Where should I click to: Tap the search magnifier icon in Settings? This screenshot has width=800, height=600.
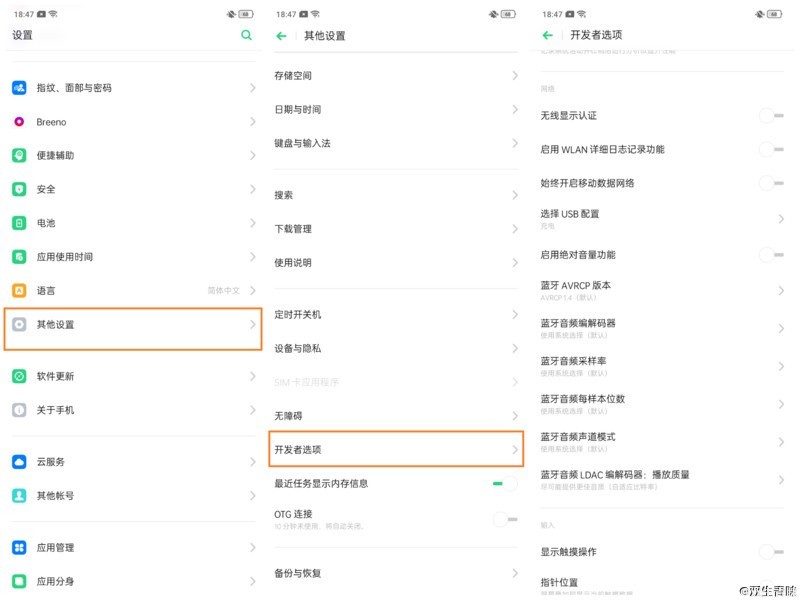(x=246, y=35)
